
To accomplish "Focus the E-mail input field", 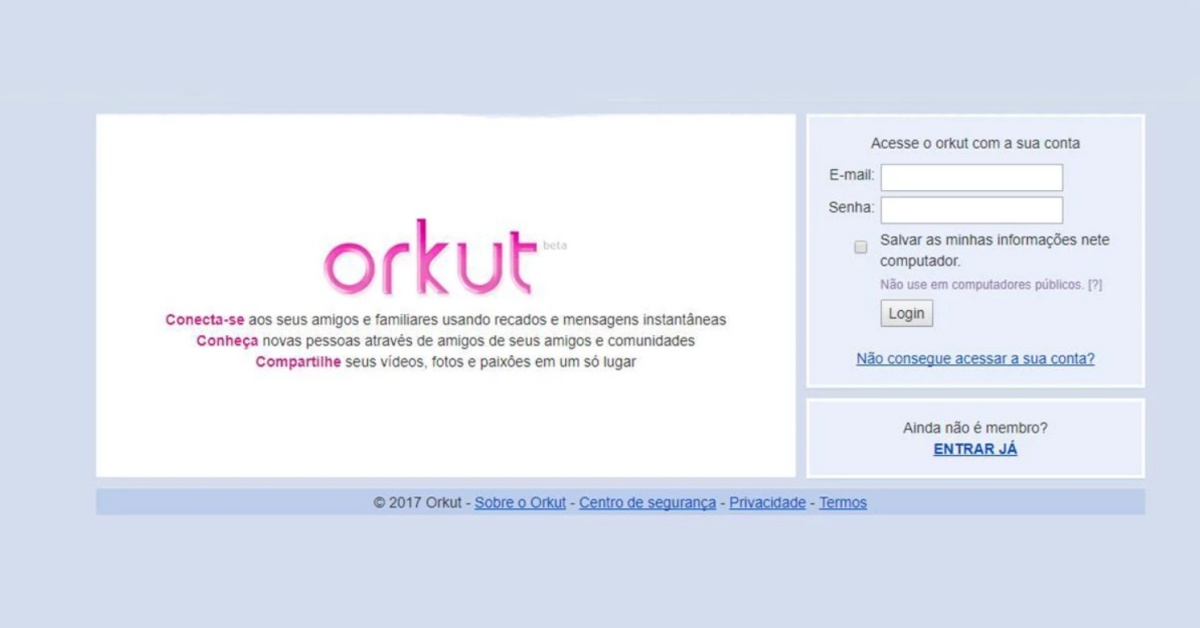I will pos(971,178).
